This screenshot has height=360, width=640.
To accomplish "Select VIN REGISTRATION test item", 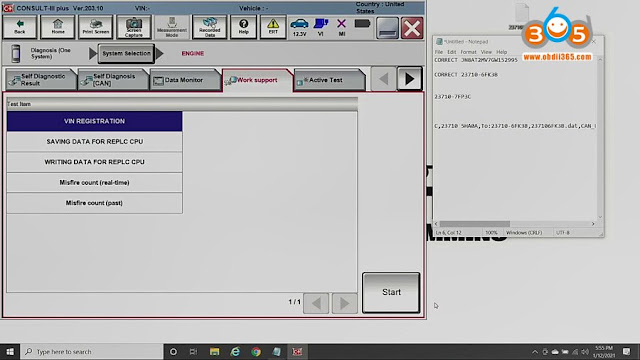I will coord(94,121).
